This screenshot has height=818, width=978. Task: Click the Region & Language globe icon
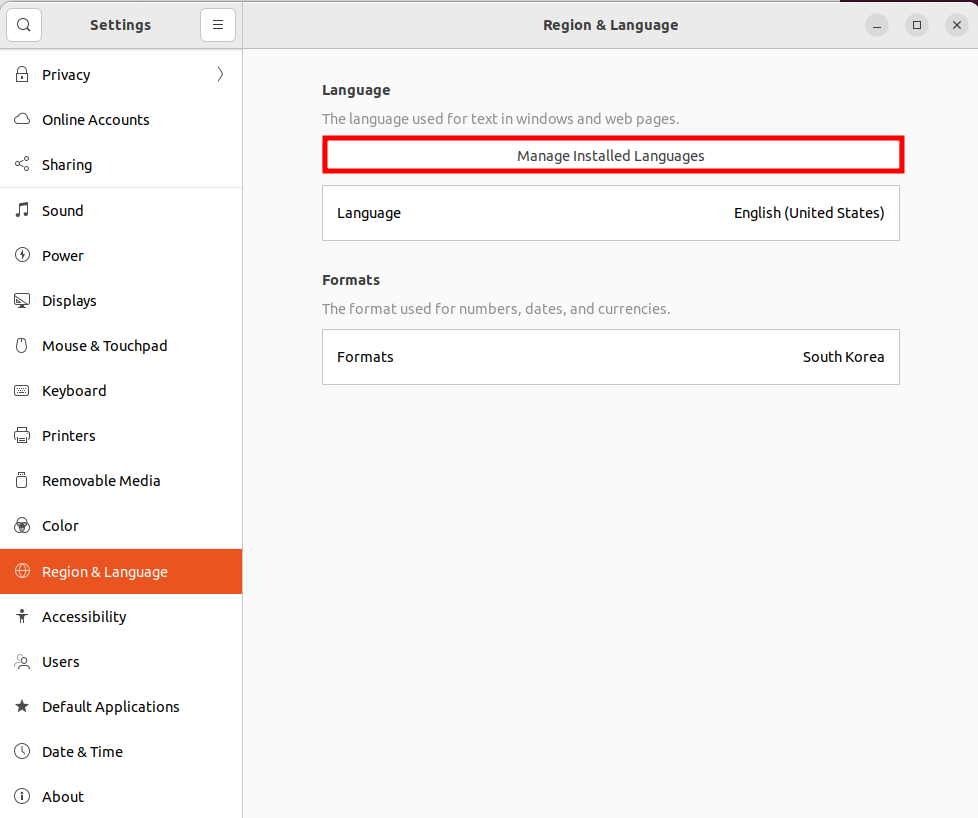(x=22, y=571)
